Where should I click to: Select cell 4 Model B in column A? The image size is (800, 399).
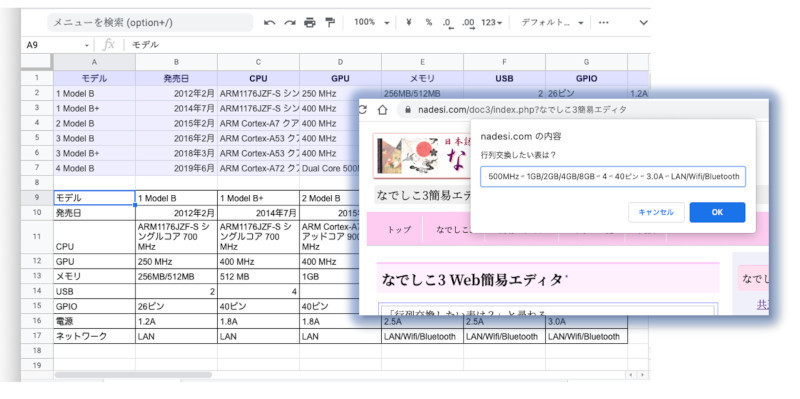[x=94, y=168]
